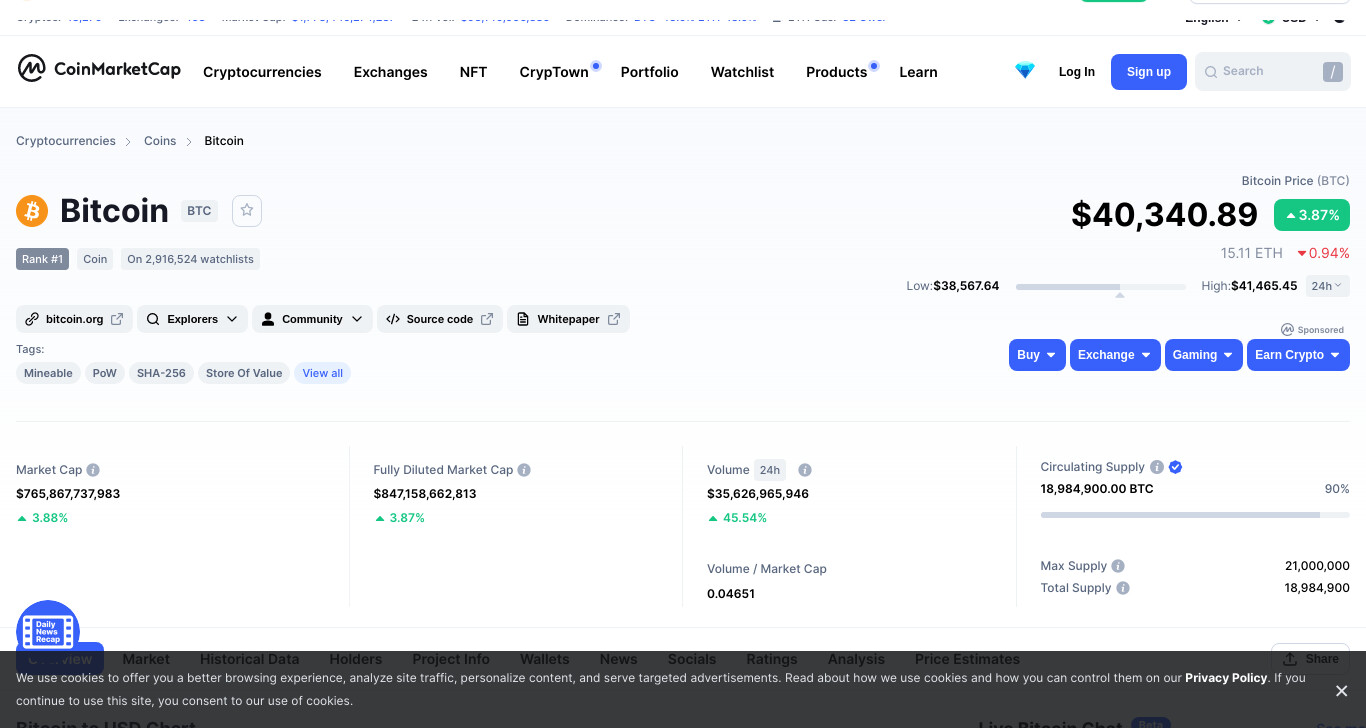Click the Total Supply info icon
This screenshot has width=1366, height=728.
pos(1123,588)
